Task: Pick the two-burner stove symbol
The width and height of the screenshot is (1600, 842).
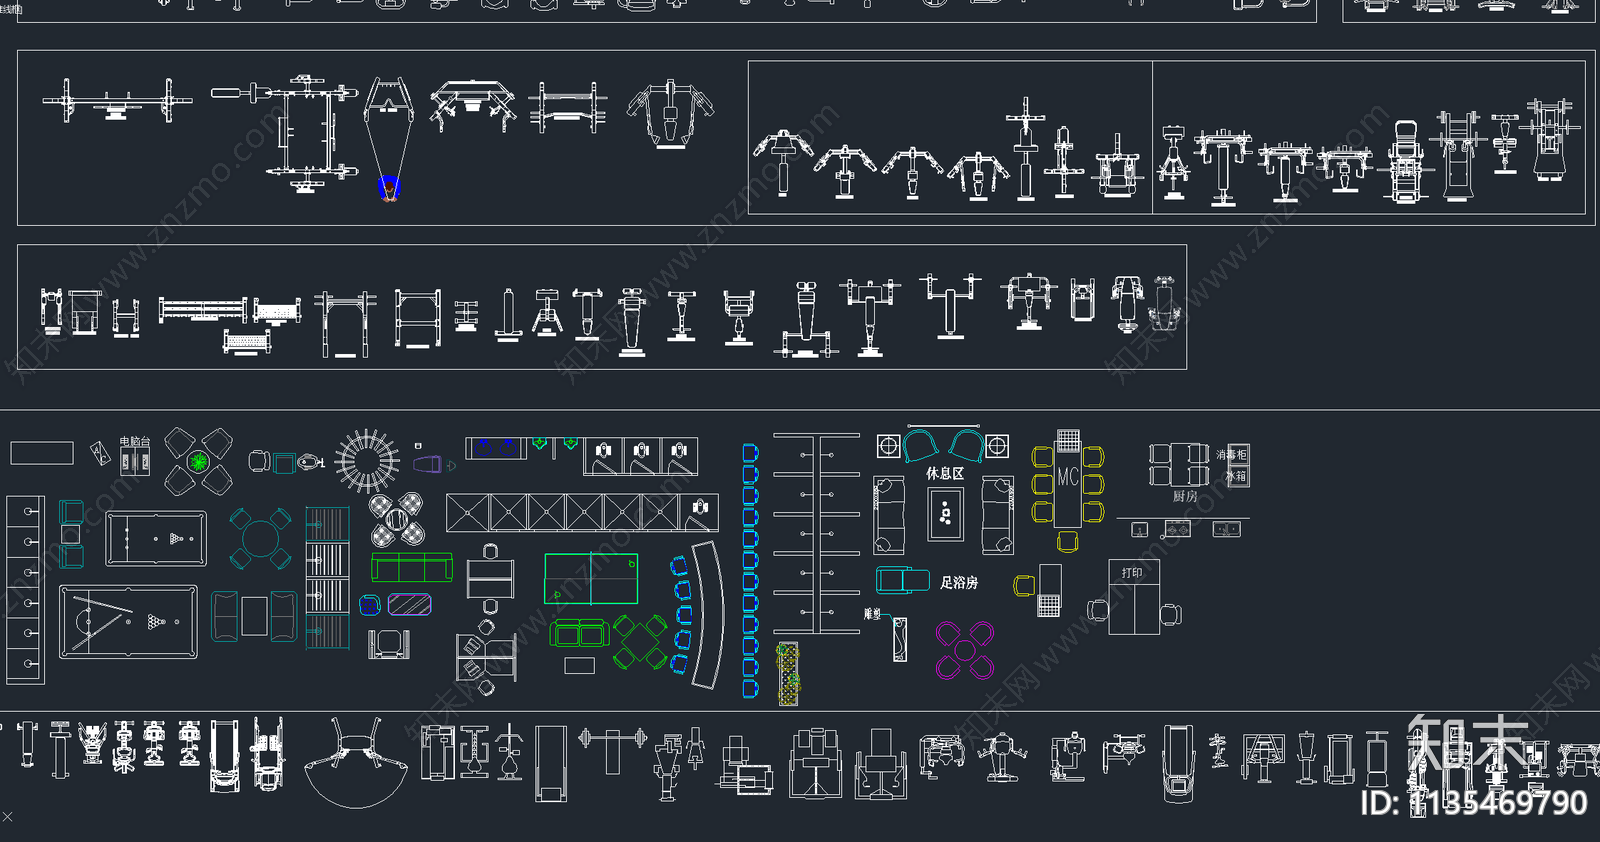Action: click(1177, 529)
